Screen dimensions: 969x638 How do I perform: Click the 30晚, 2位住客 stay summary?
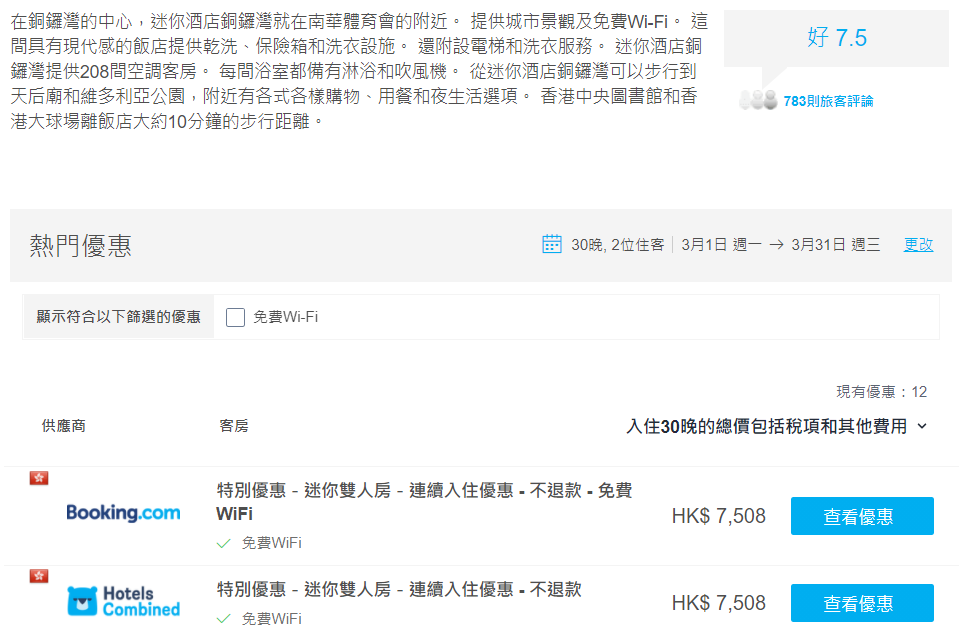coord(617,245)
